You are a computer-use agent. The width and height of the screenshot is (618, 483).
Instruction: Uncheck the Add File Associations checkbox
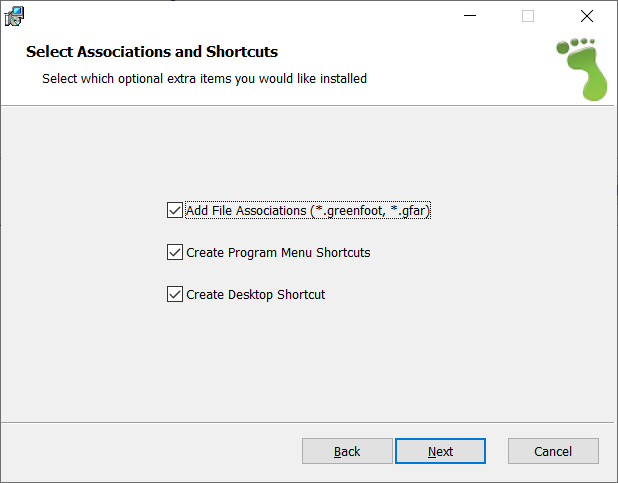click(175, 211)
